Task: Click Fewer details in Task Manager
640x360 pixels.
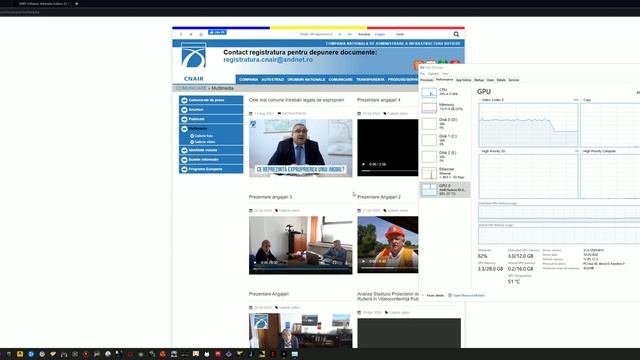Action: click(x=433, y=296)
